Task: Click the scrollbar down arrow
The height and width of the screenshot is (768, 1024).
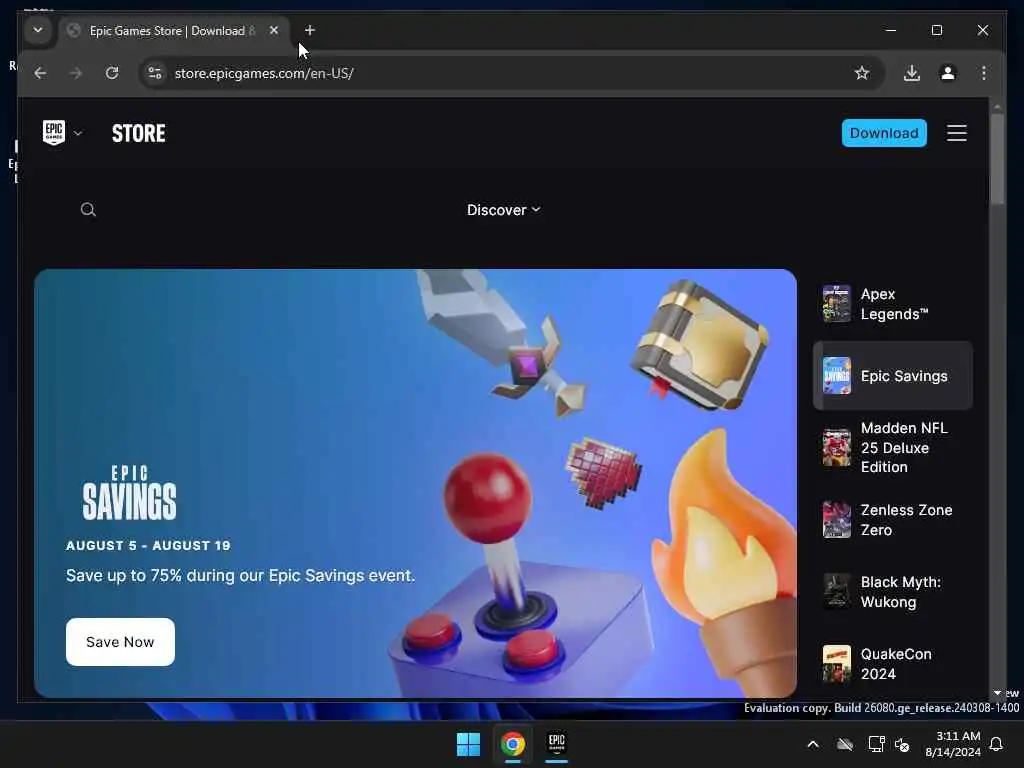Action: (997, 693)
